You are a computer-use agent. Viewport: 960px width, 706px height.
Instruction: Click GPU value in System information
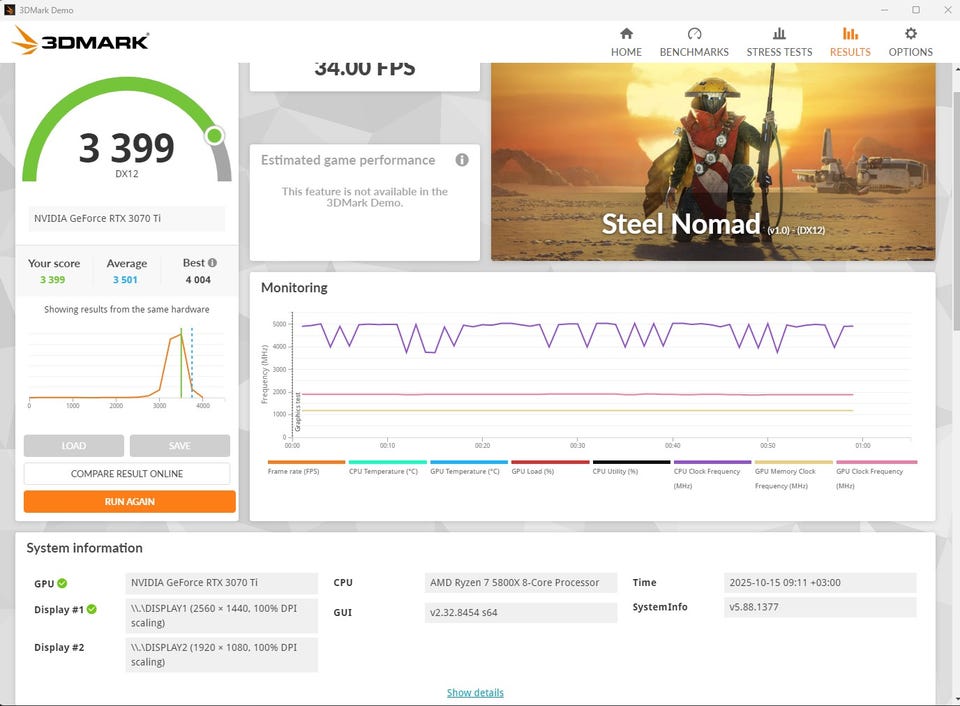coord(222,583)
